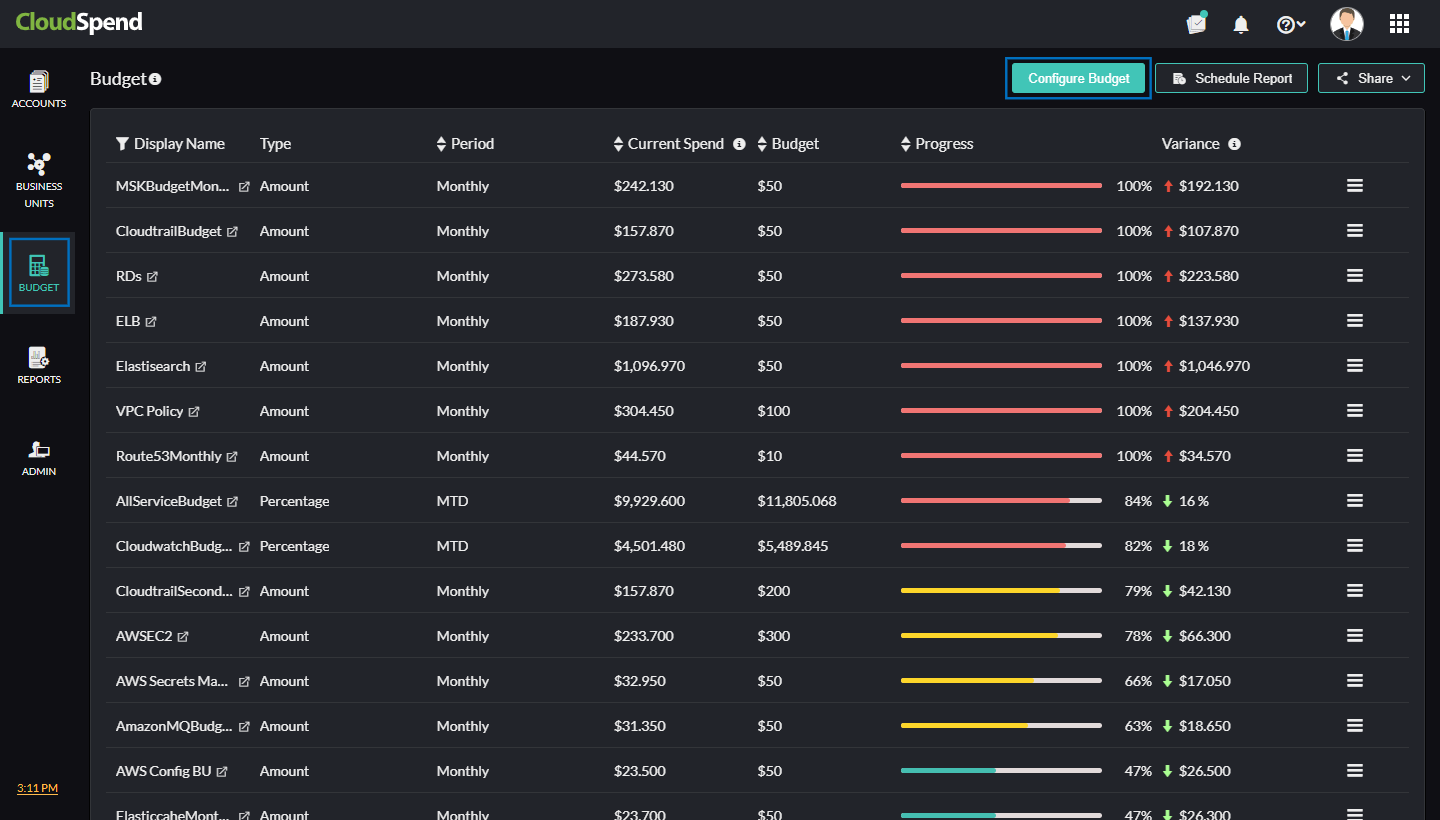This screenshot has width=1440, height=820.
Task: Sort the table by Budget column
Action: pyautogui.click(x=763, y=143)
